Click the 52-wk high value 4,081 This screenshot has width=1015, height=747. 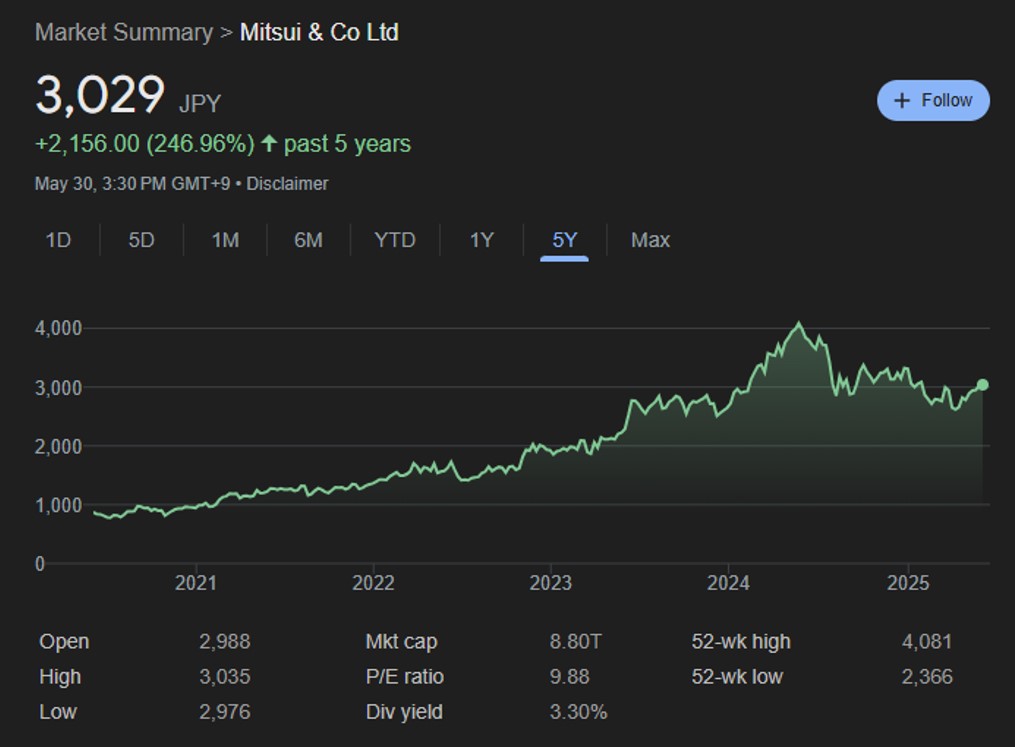click(x=927, y=641)
